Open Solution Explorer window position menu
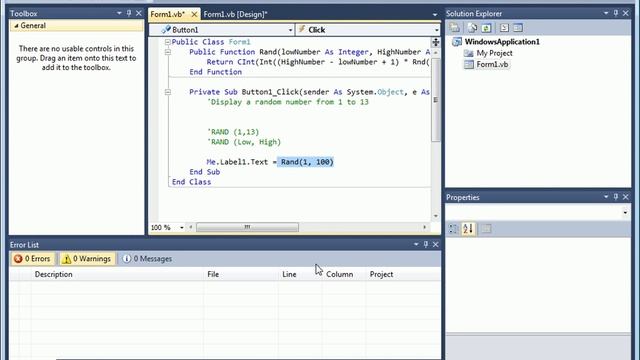 (606, 13)
